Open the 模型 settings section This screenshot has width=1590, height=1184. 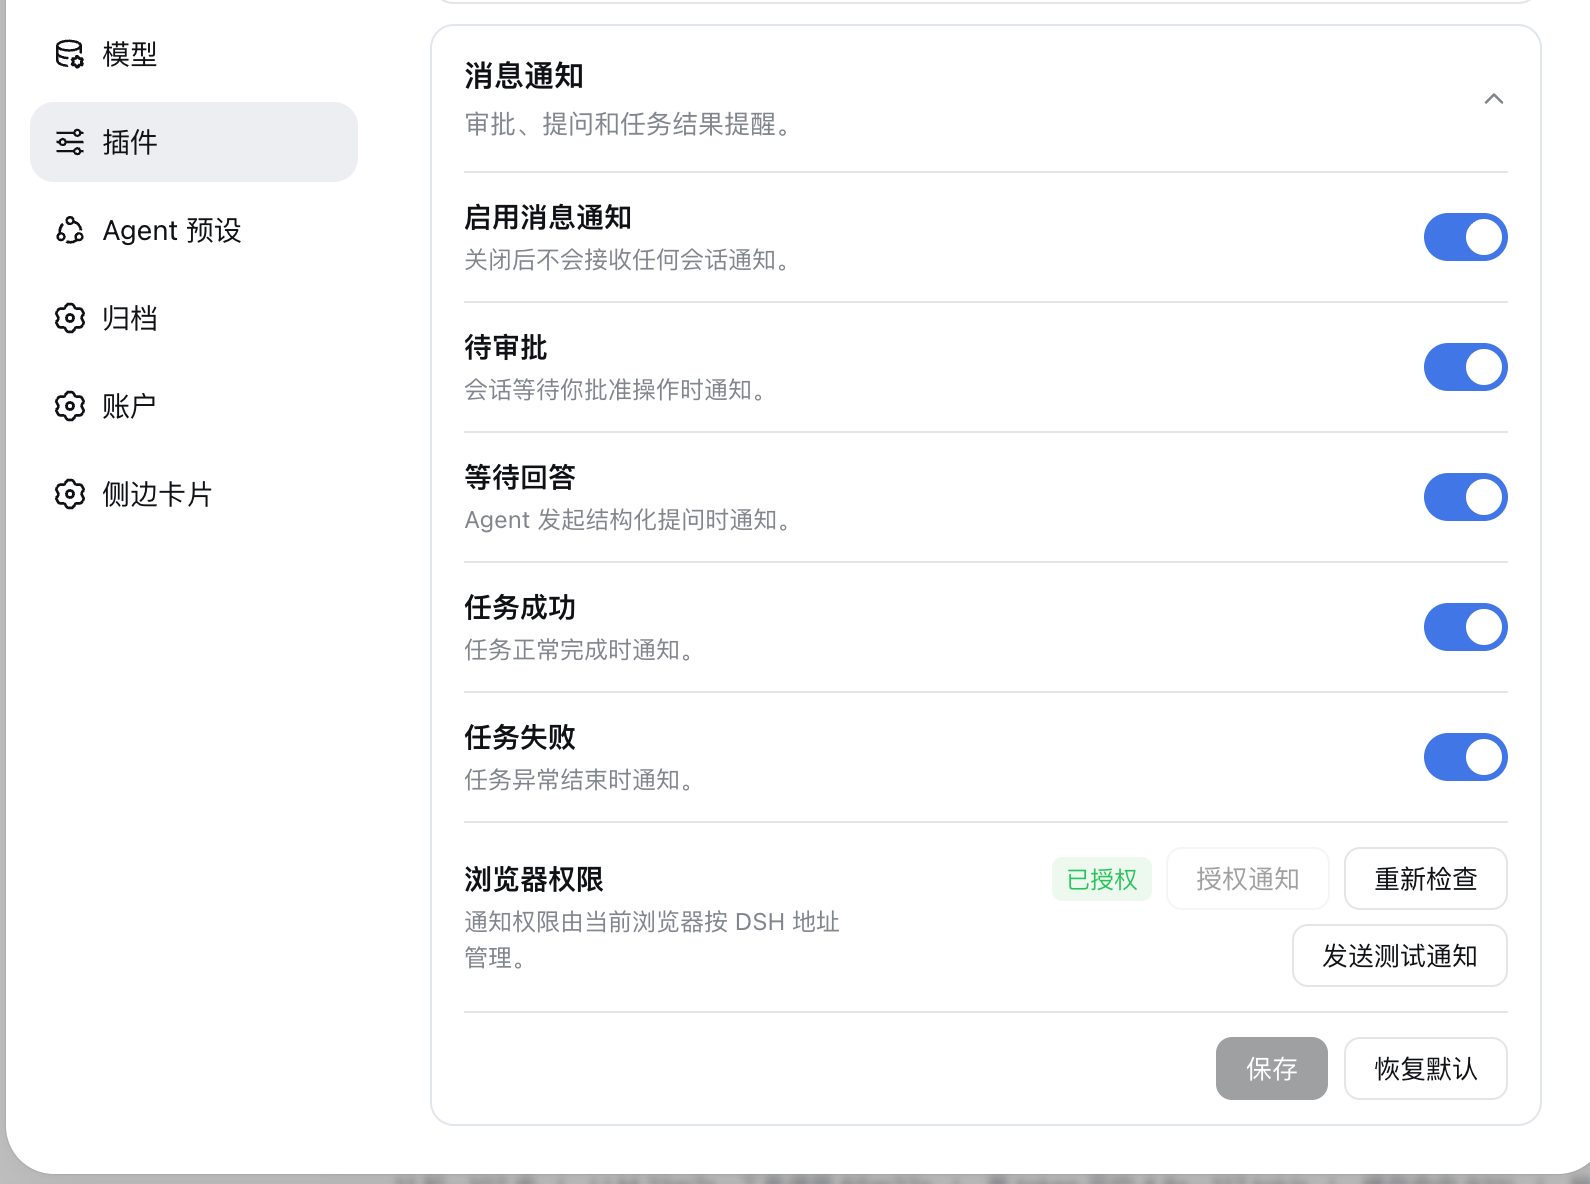click(194, 54)
